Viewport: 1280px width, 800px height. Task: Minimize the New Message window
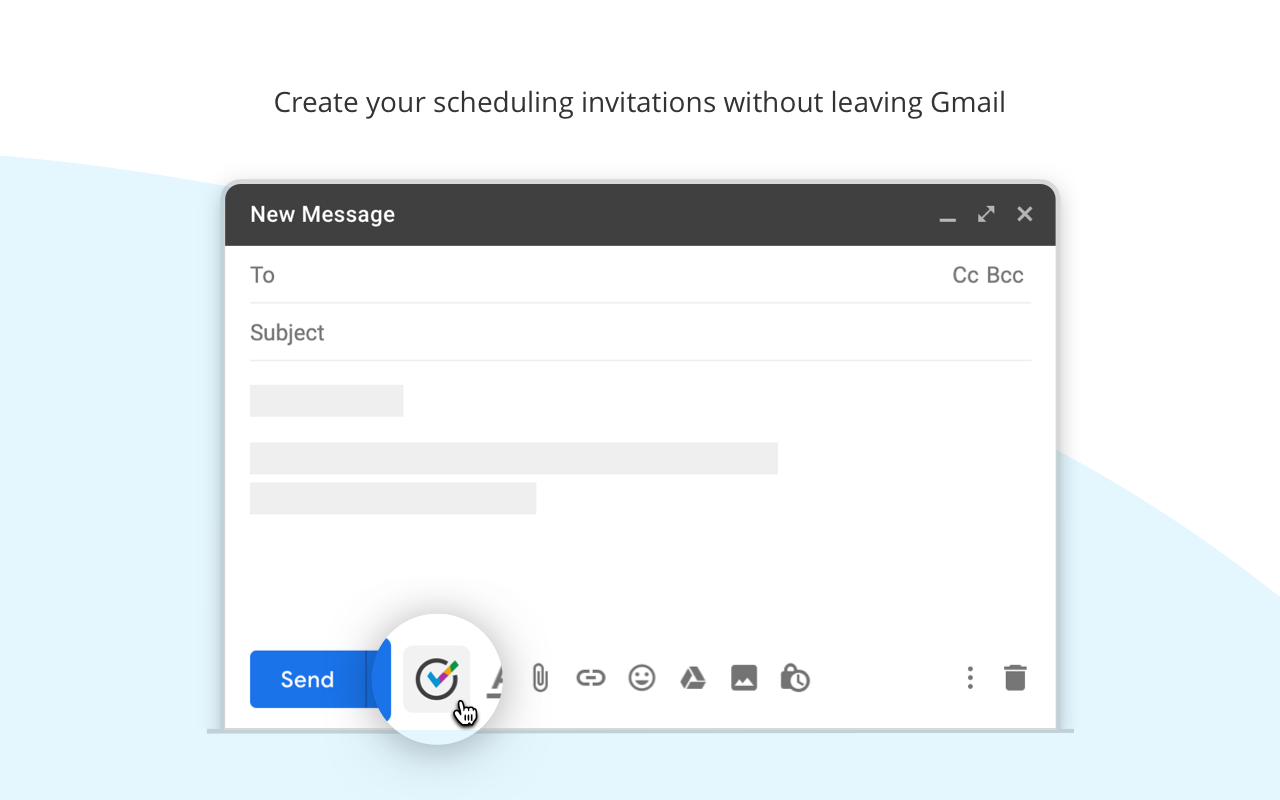tap(946, 215)
